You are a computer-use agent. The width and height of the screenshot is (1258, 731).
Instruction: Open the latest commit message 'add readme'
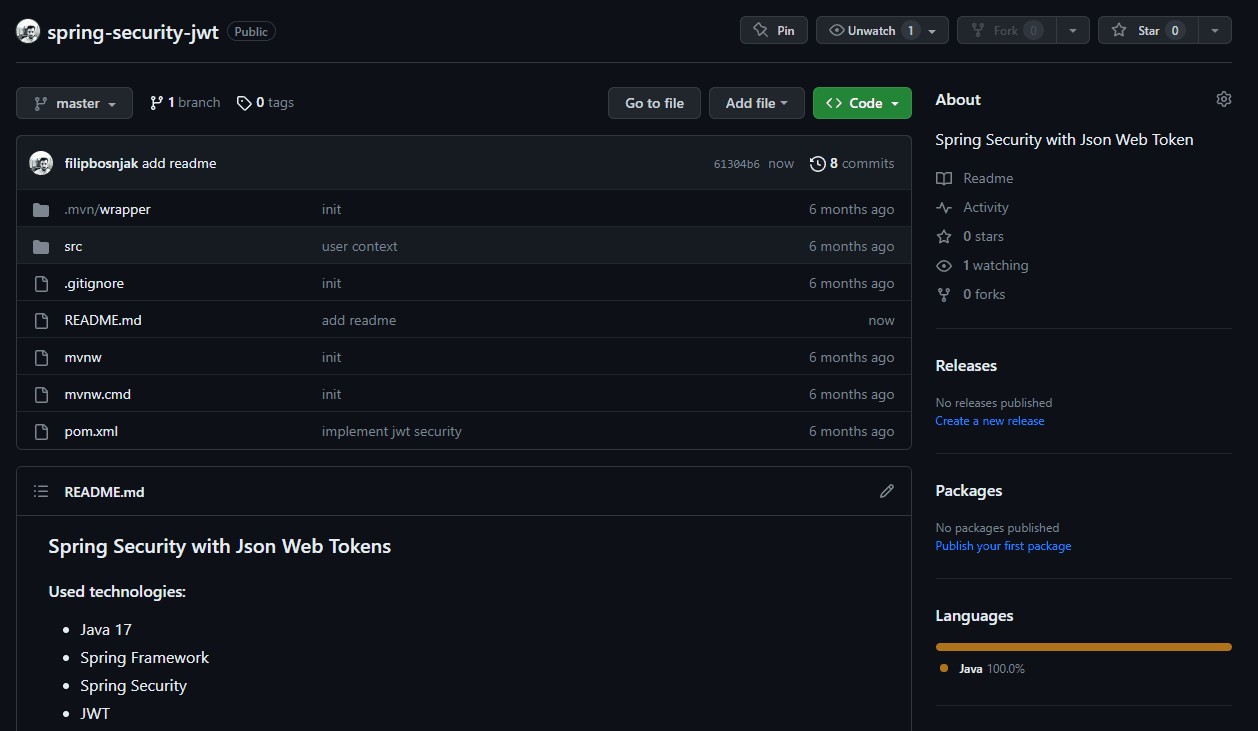(x=179, y=163)
